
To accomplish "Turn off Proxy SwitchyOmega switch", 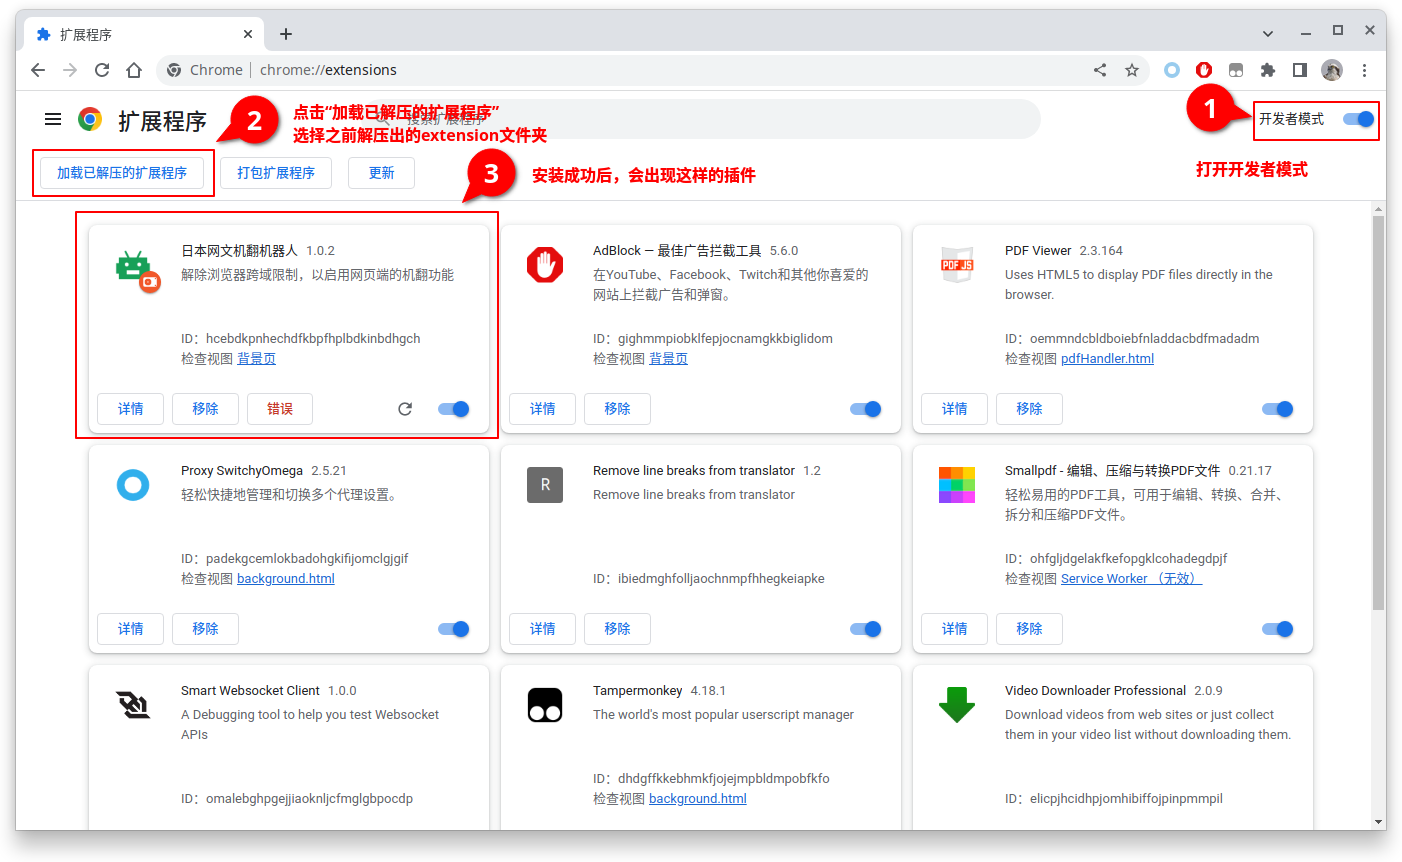I will coord(454,629).
